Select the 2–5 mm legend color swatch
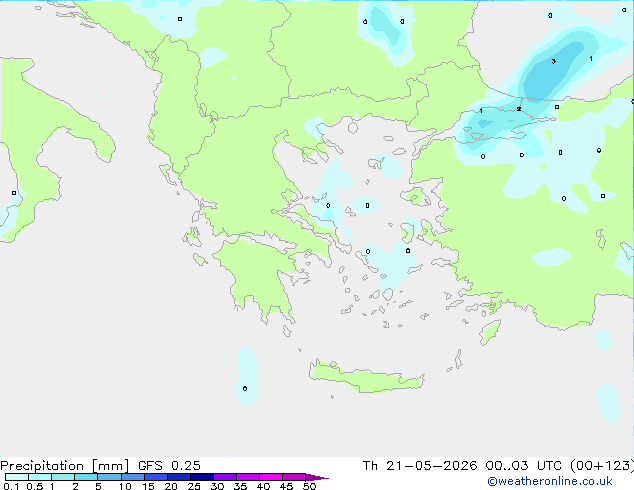 click(x=86, y=477)
